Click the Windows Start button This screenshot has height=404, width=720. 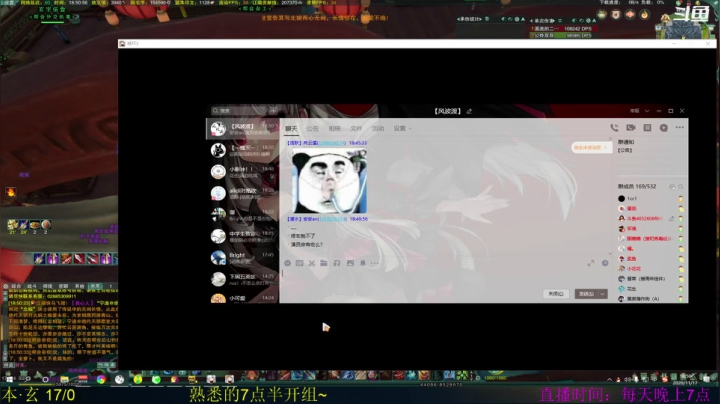pyautogui.click(x=8, y=379)
